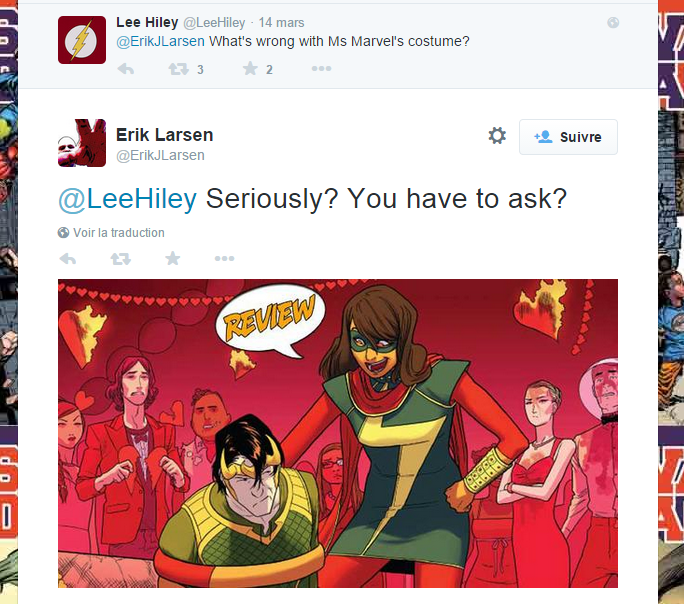Retweet Erik Larsen's tweet
This screenshot has height=604, width=684.
click(120, 259)
